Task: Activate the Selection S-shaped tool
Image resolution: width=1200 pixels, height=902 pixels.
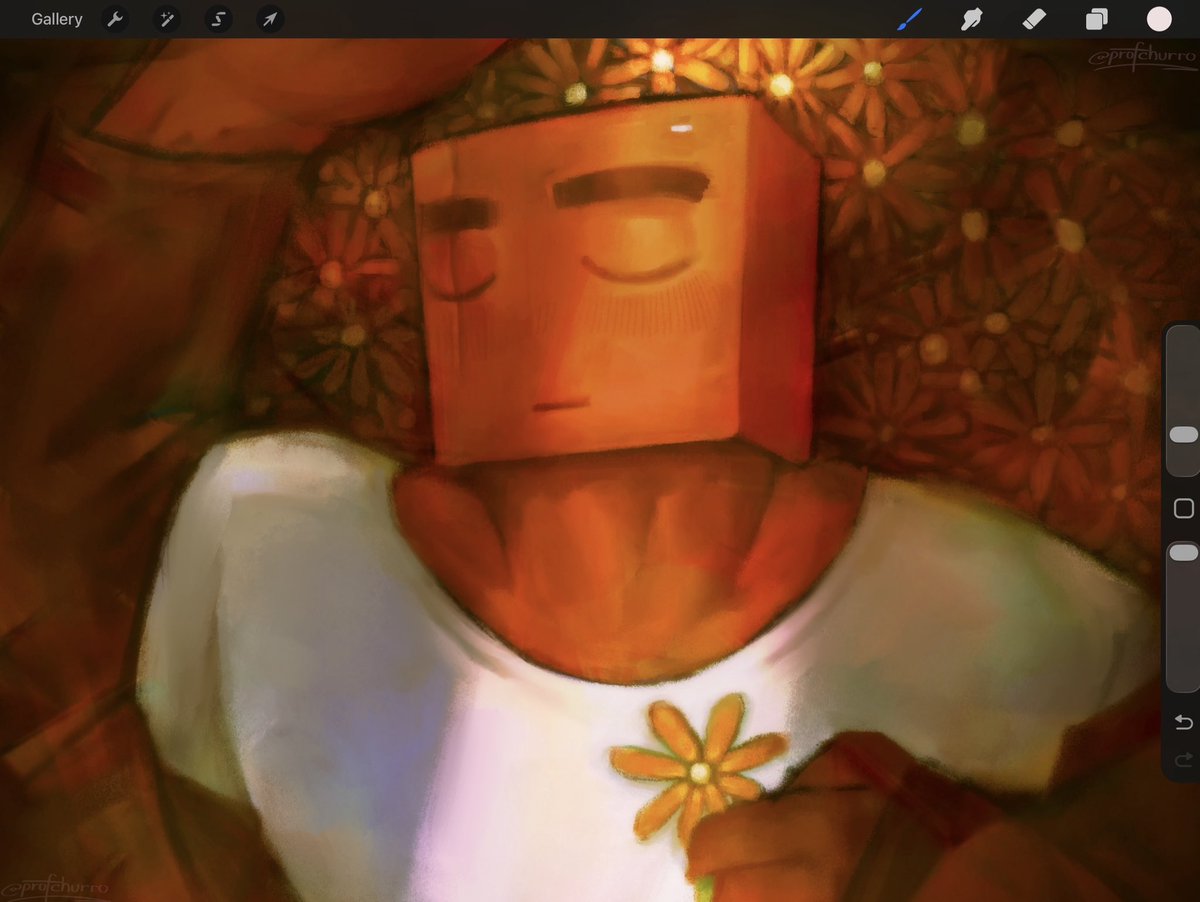Action: pos(218,19)
